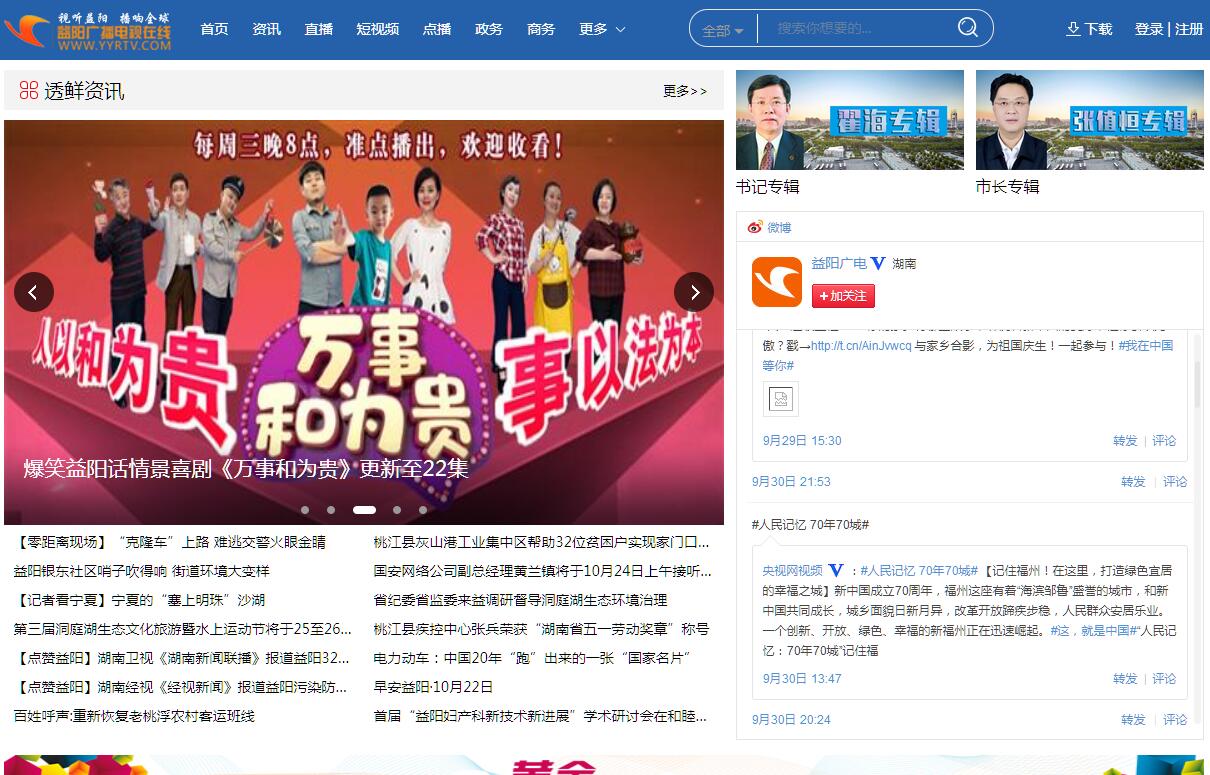The height and width of the screenshot is (775, 1210).
Task: Advance carousel with the next arrow
Action: [x=694, y=292]
